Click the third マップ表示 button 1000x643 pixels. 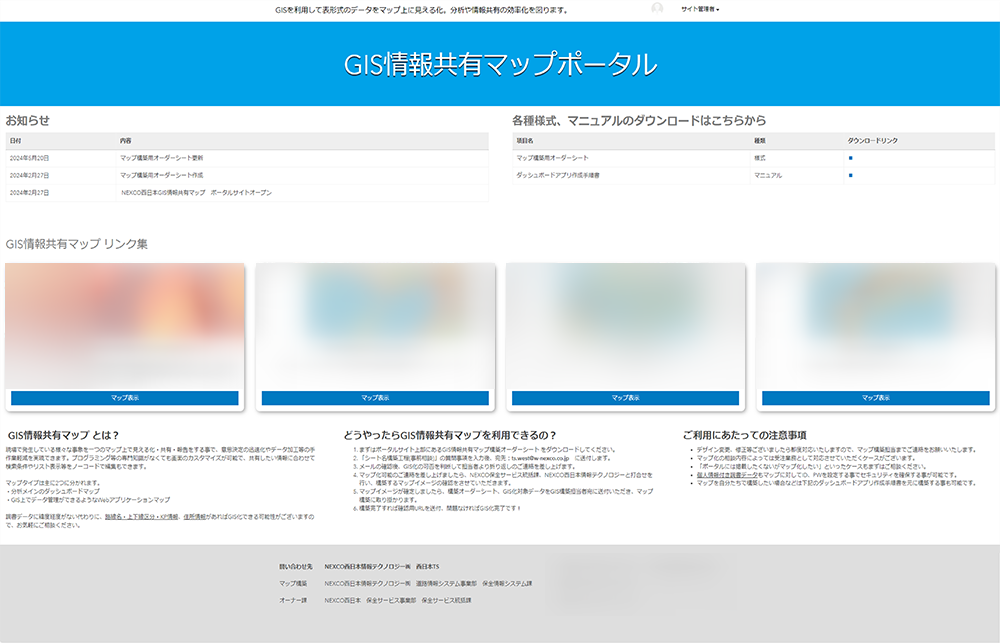coord(625,398)
